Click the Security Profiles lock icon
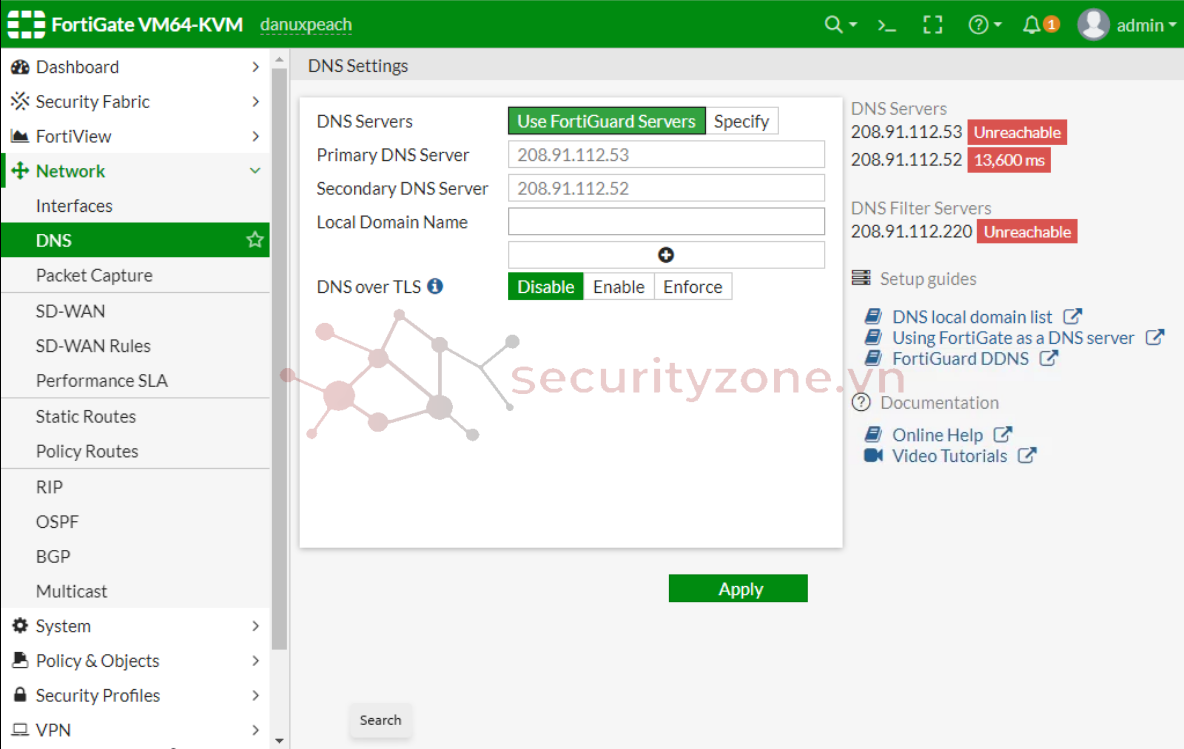The width and height of the screenshot is (1184, 749). pos(20,695)
